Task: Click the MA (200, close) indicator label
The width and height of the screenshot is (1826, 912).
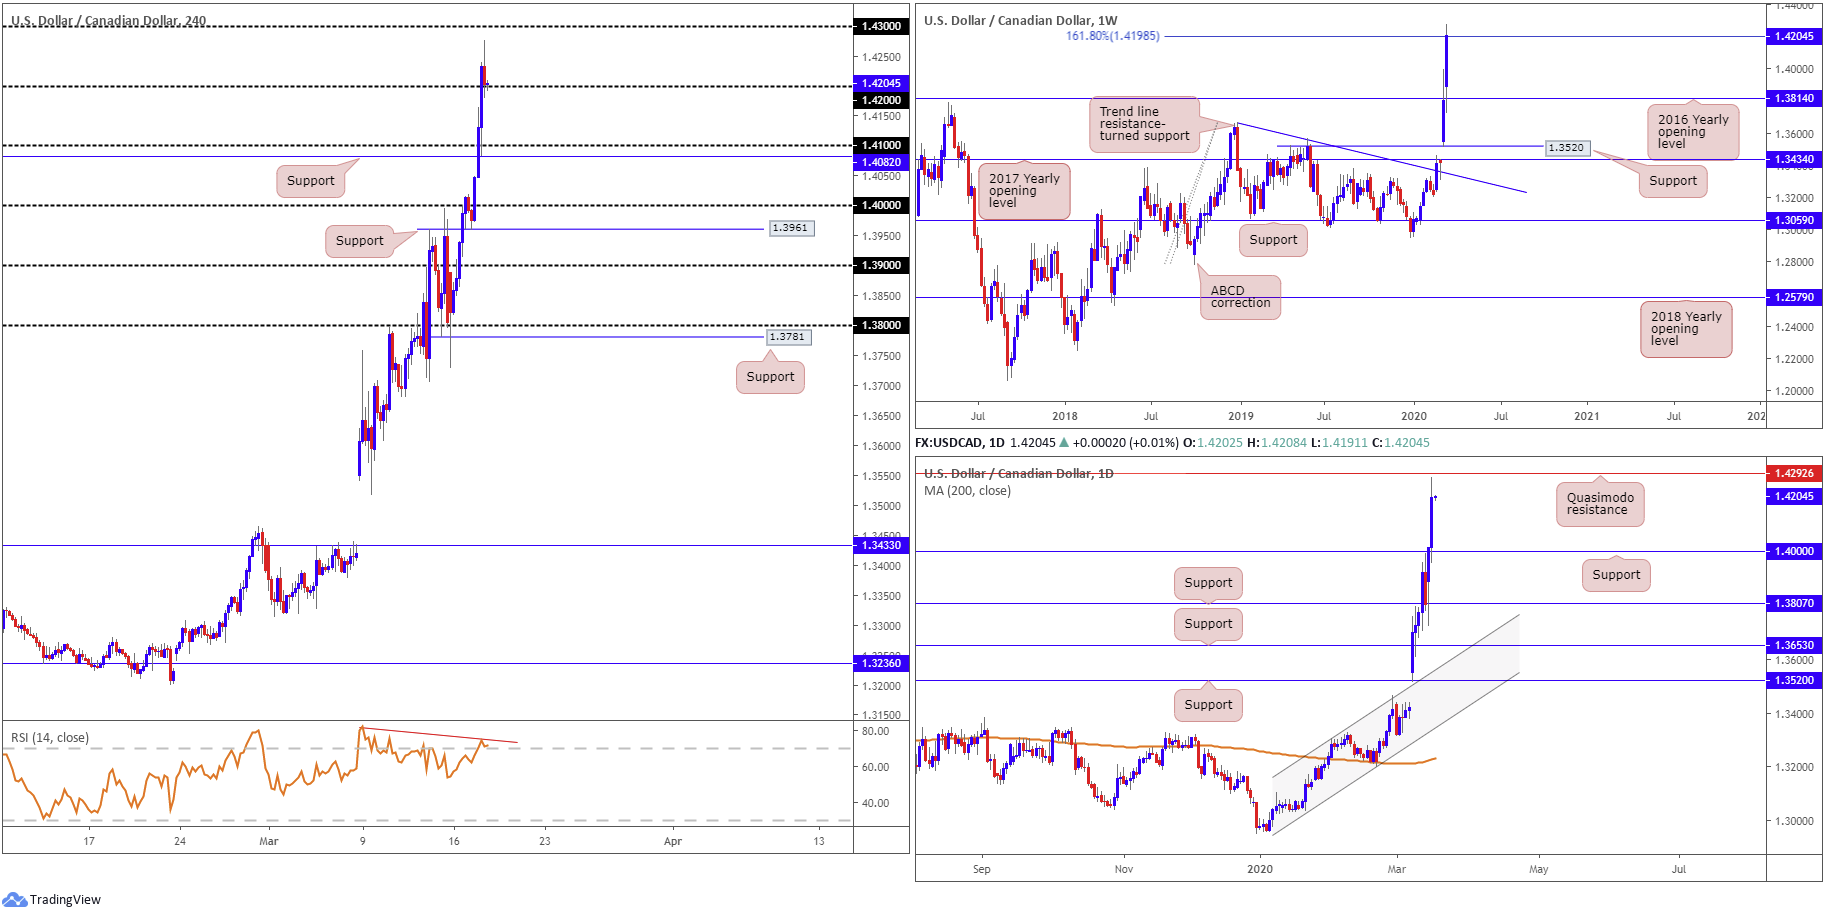Action: point(967,491)
